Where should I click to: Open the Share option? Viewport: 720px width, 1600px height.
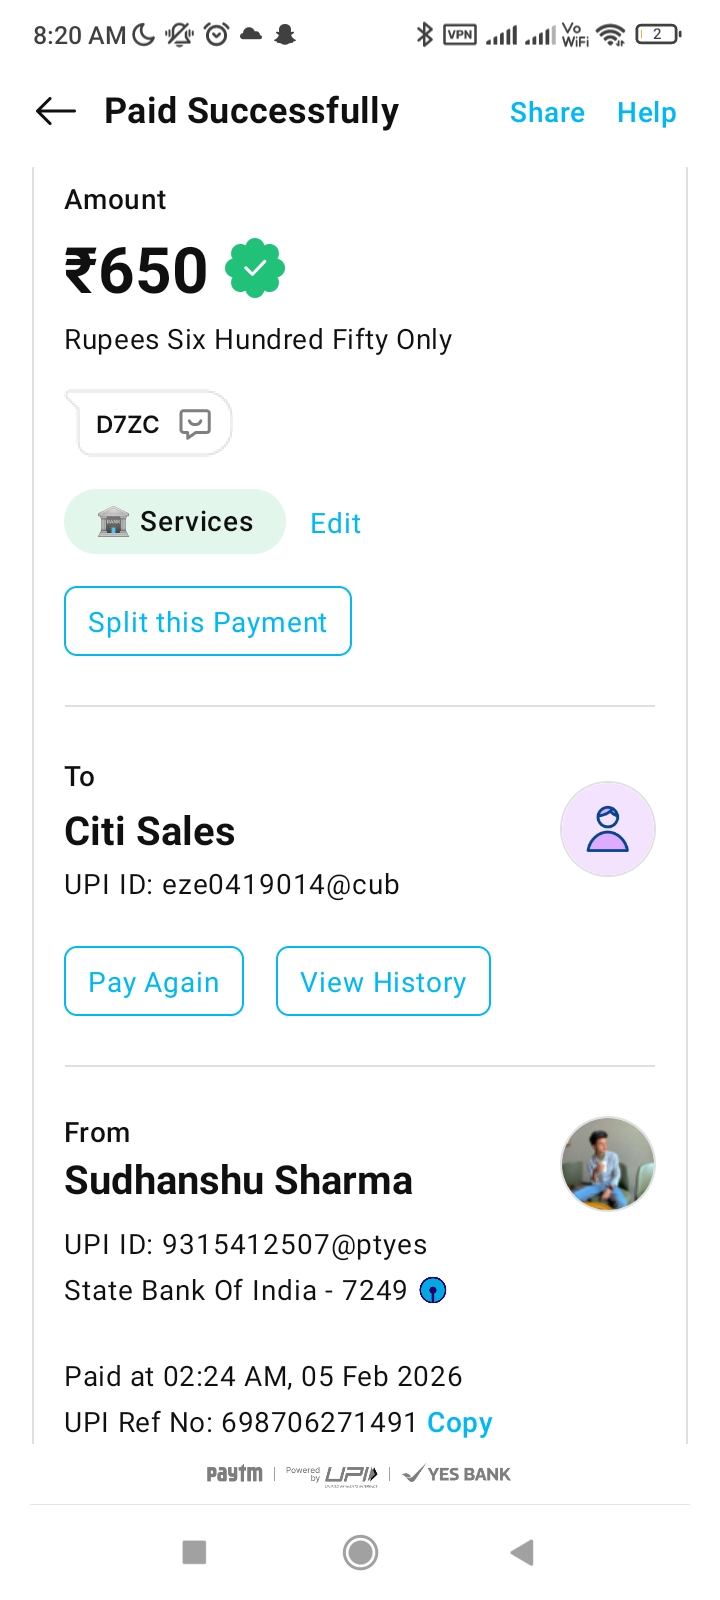point(547,112)
